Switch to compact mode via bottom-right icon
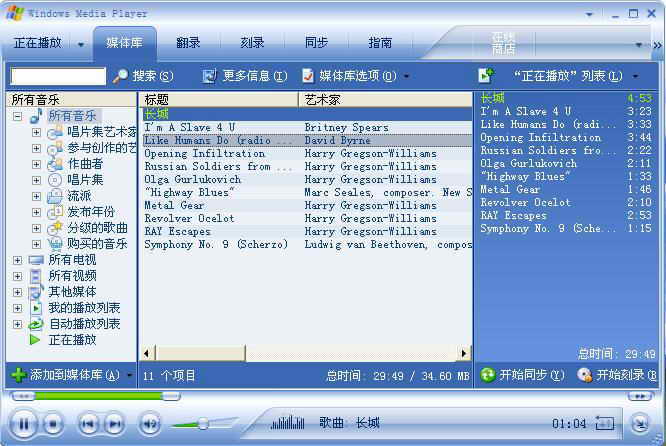The image size is (666, 446). pos(639,424)
